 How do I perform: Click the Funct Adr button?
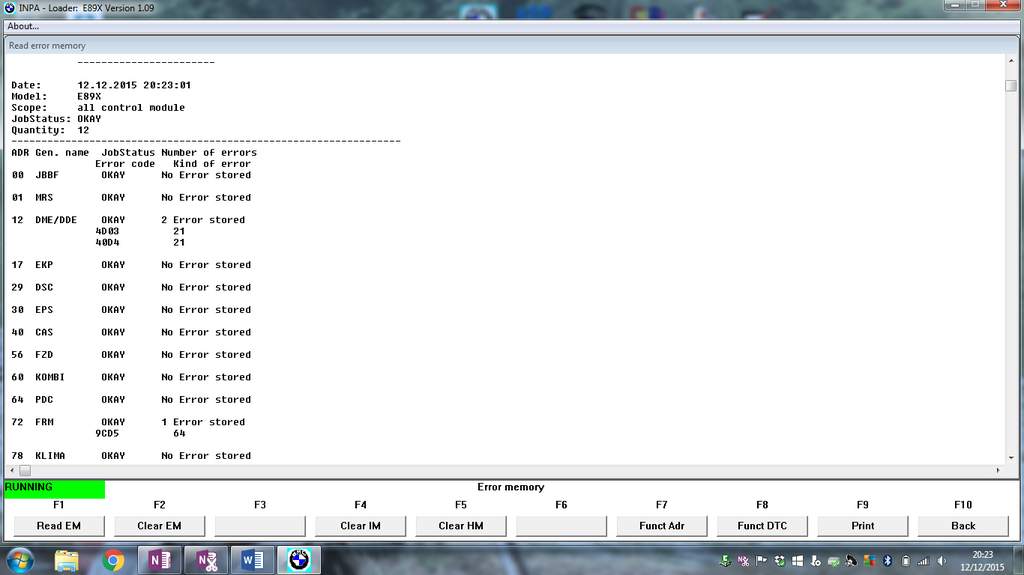[x=662, y=526]
